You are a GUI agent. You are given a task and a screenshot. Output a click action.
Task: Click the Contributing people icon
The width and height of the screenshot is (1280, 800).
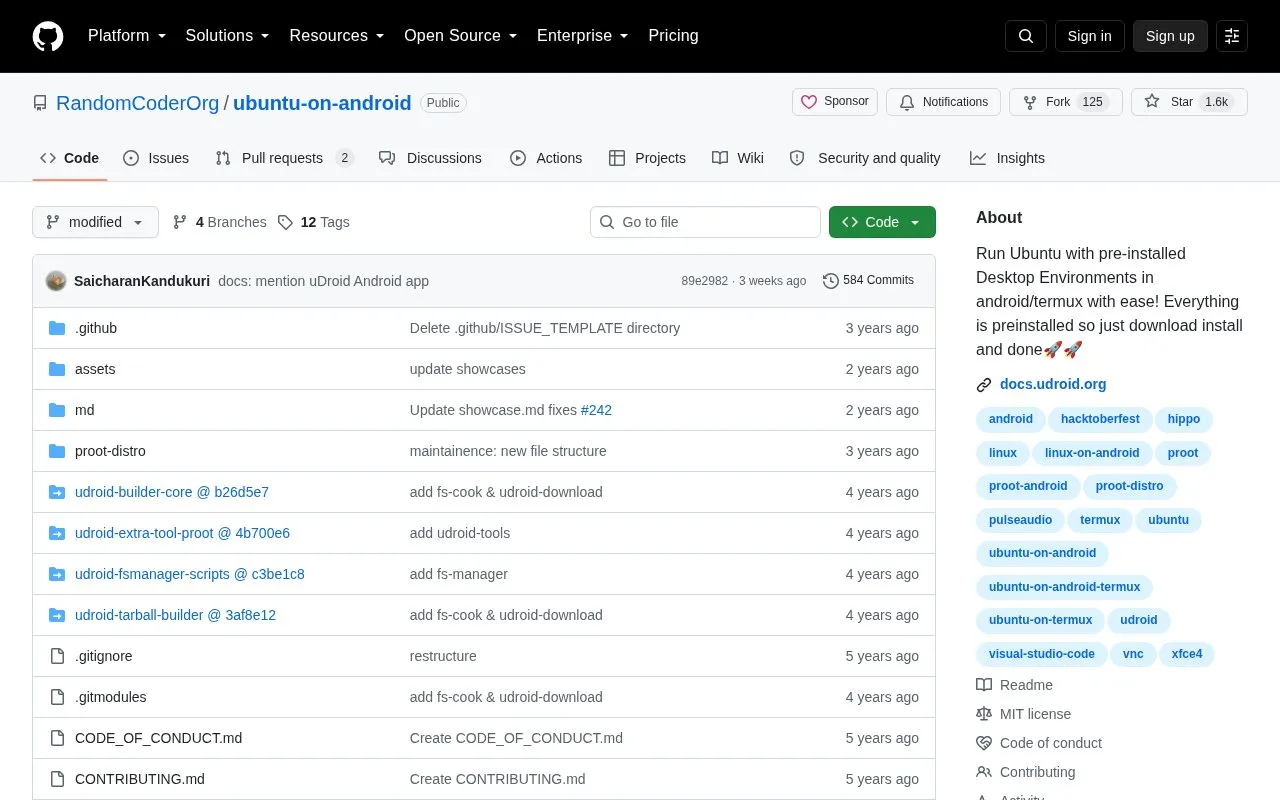[984, 772]
